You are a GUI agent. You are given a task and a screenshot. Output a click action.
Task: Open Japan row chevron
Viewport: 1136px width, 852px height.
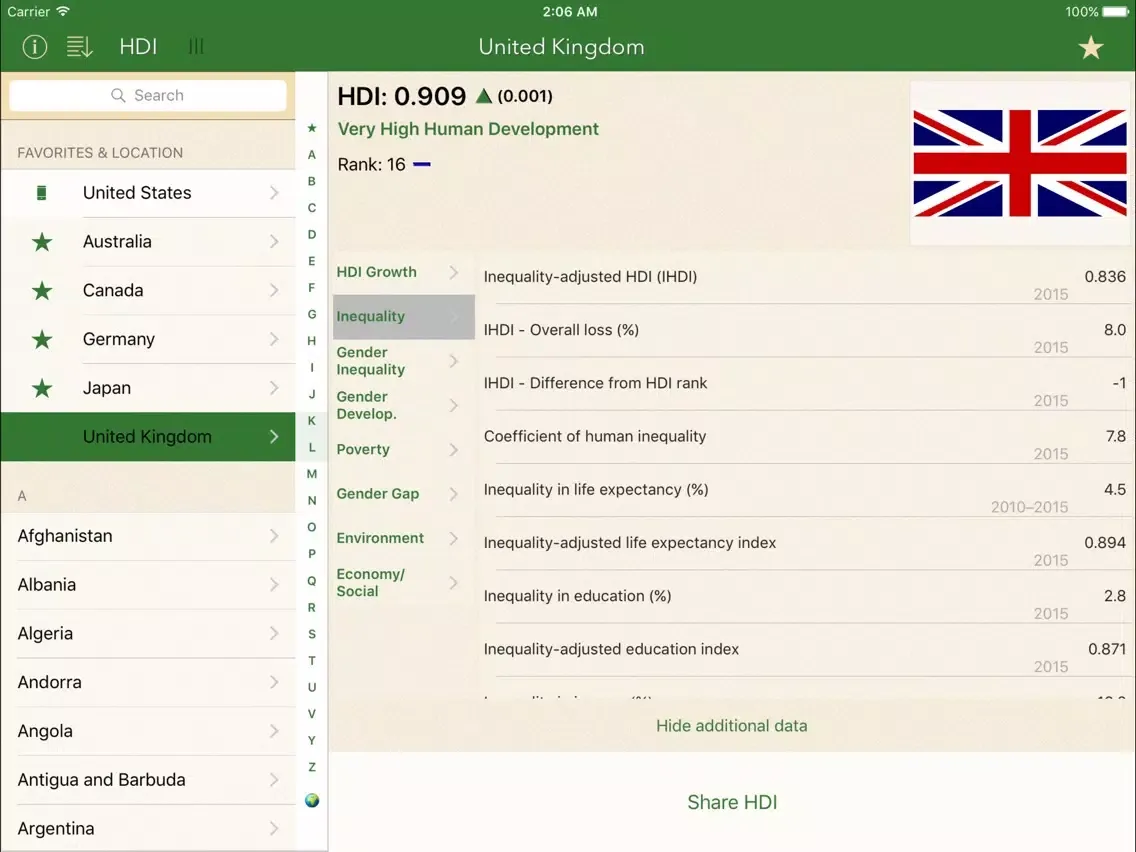274,388
